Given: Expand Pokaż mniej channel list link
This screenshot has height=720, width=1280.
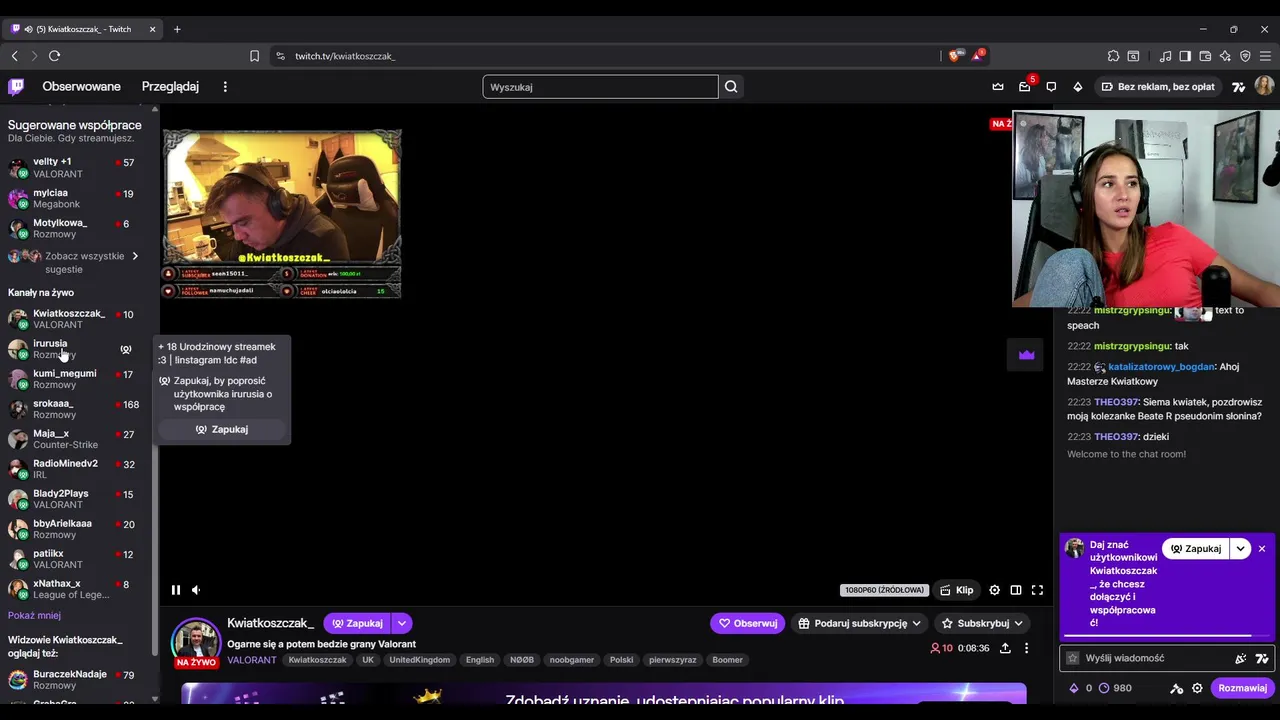Looking at the screenshot, I should pyautogui.click(x=34, y=615).
